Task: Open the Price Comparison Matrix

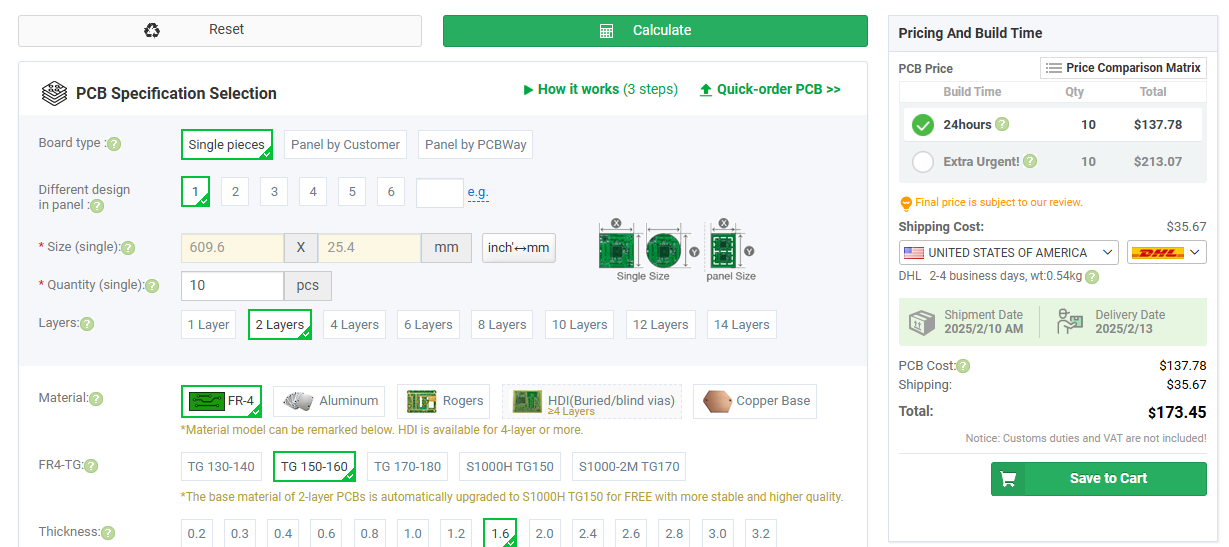Action: pyautogui.click(x=1123, y=68)
